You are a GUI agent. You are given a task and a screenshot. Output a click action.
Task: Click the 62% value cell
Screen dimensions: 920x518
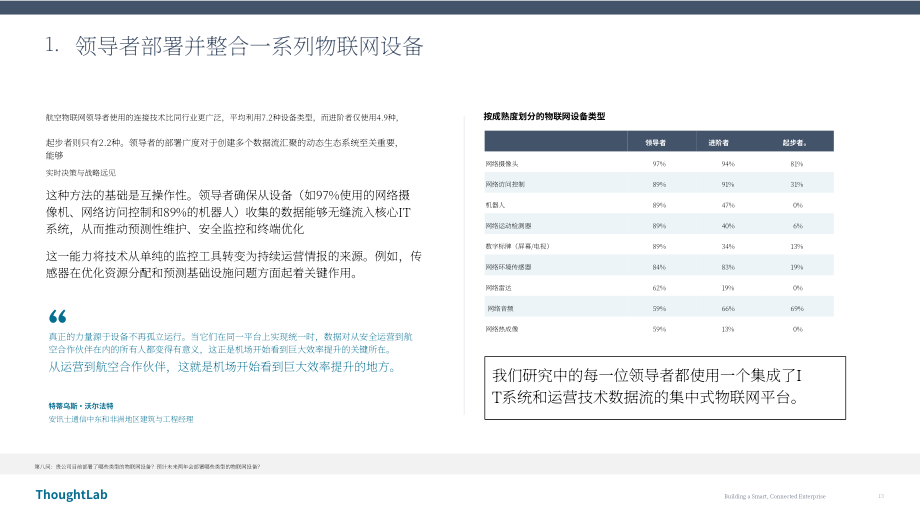tap(659, 288)
